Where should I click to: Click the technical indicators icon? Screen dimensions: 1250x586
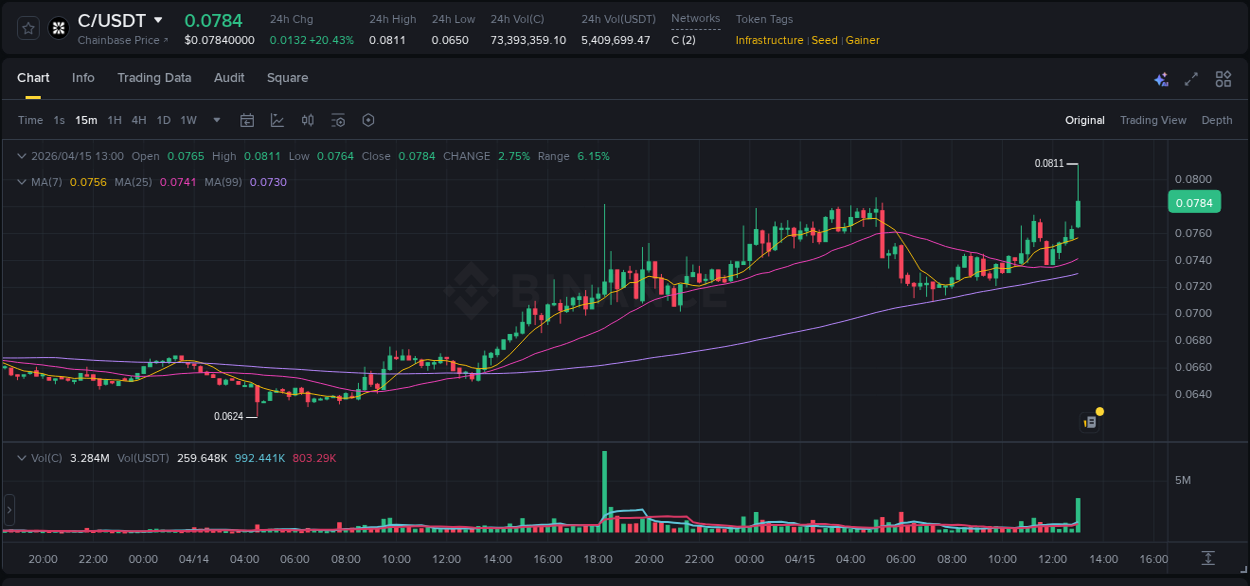pyautogui.click(x=307, y=119)
